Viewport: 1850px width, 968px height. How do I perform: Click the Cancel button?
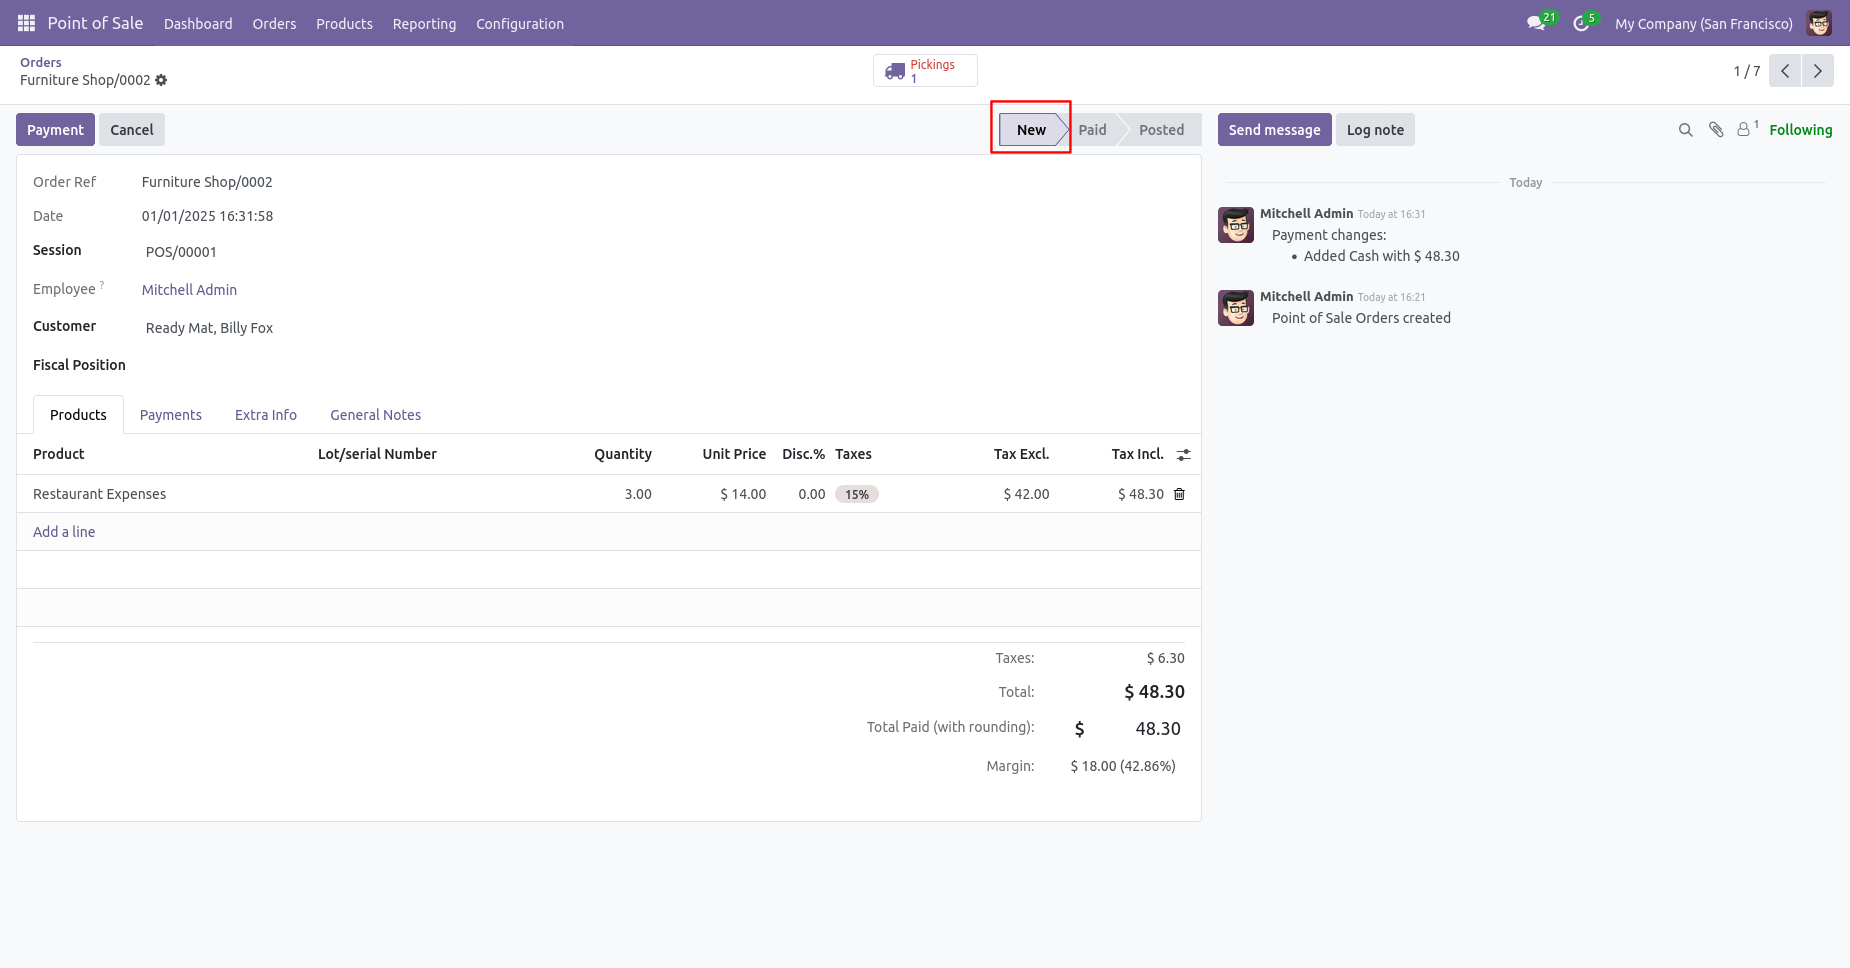point(132,130)
